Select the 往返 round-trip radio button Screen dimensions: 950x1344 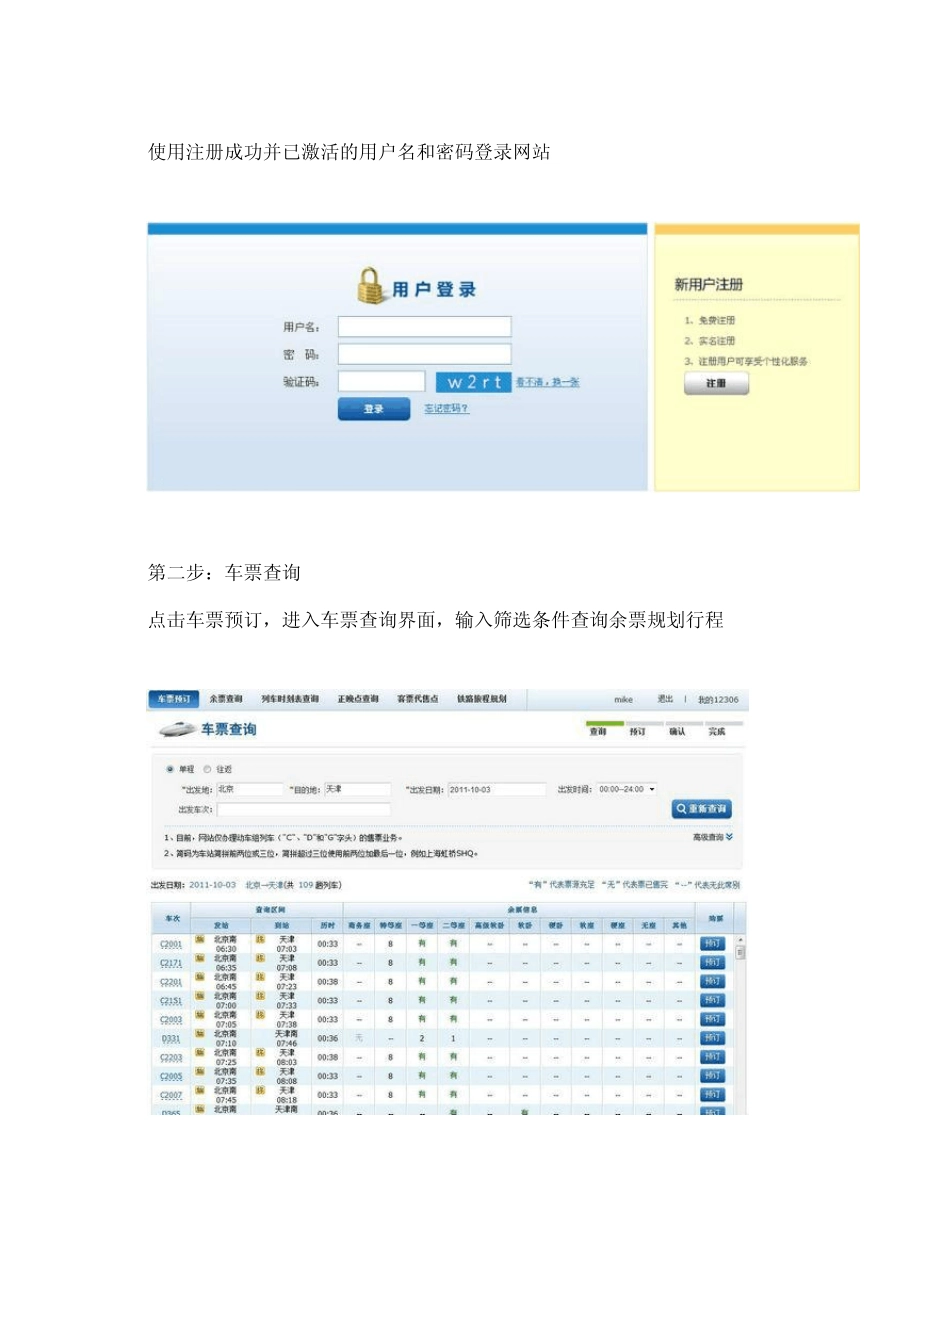pyautogui.click(x=207, y=769)
